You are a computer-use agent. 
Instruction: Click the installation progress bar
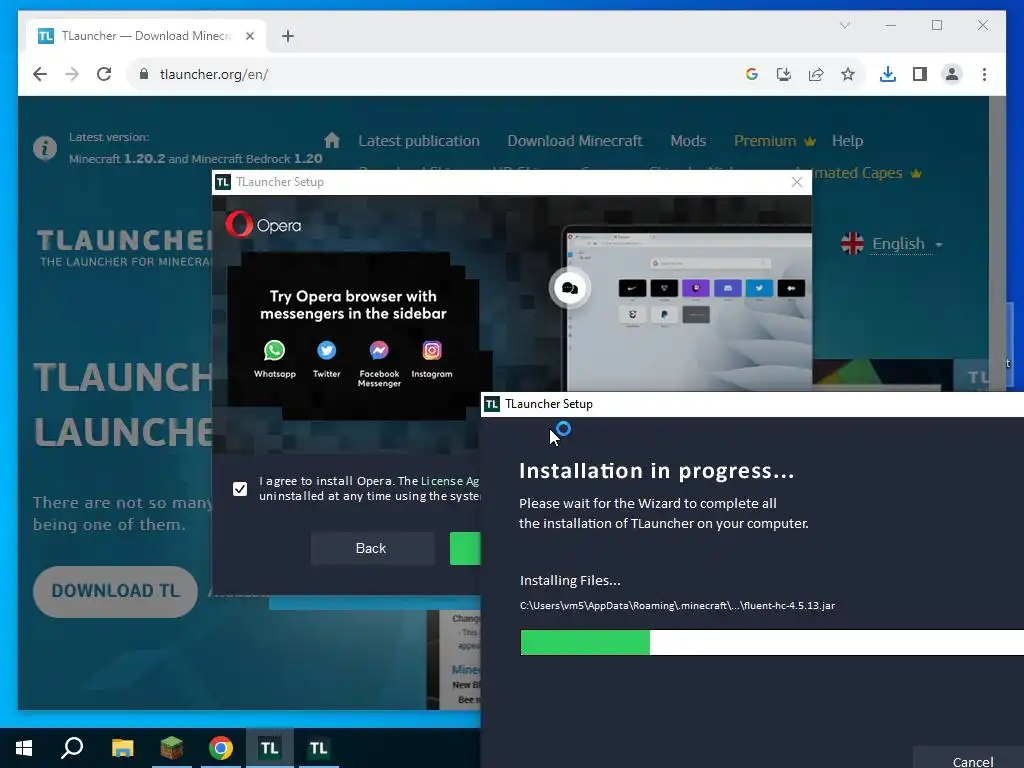[772, 643]
